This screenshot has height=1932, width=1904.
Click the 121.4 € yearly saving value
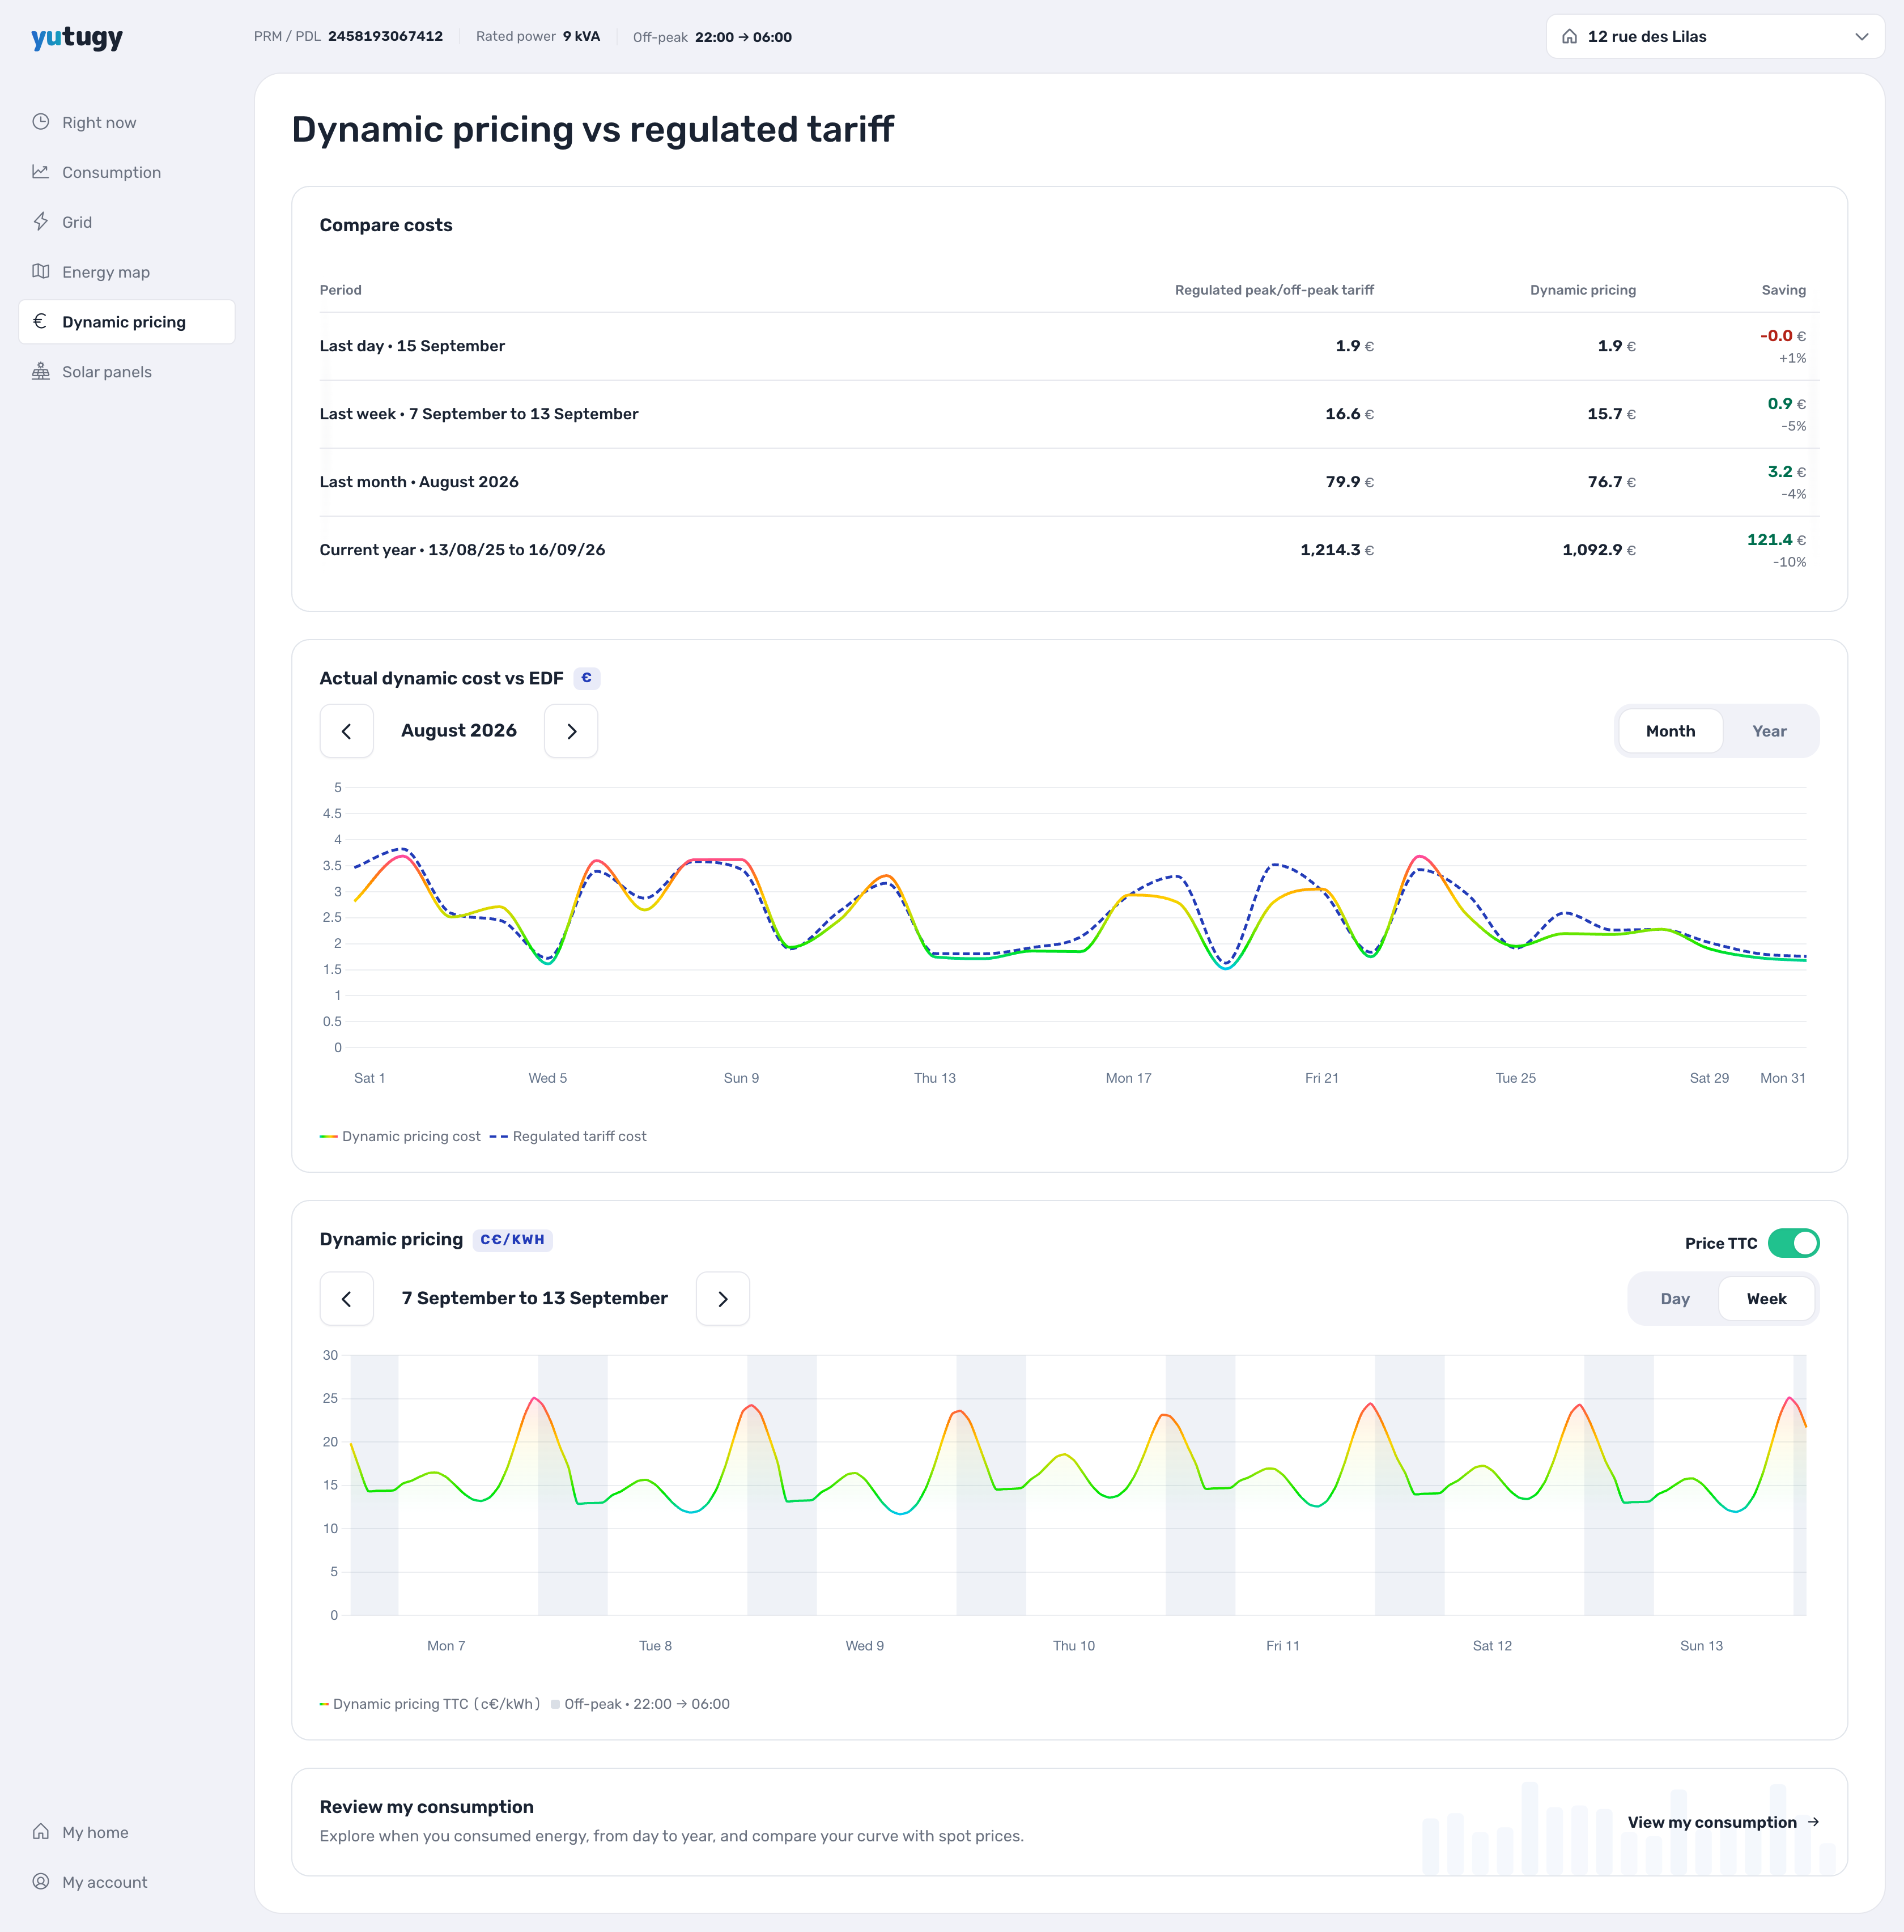tap(1776, 540)
